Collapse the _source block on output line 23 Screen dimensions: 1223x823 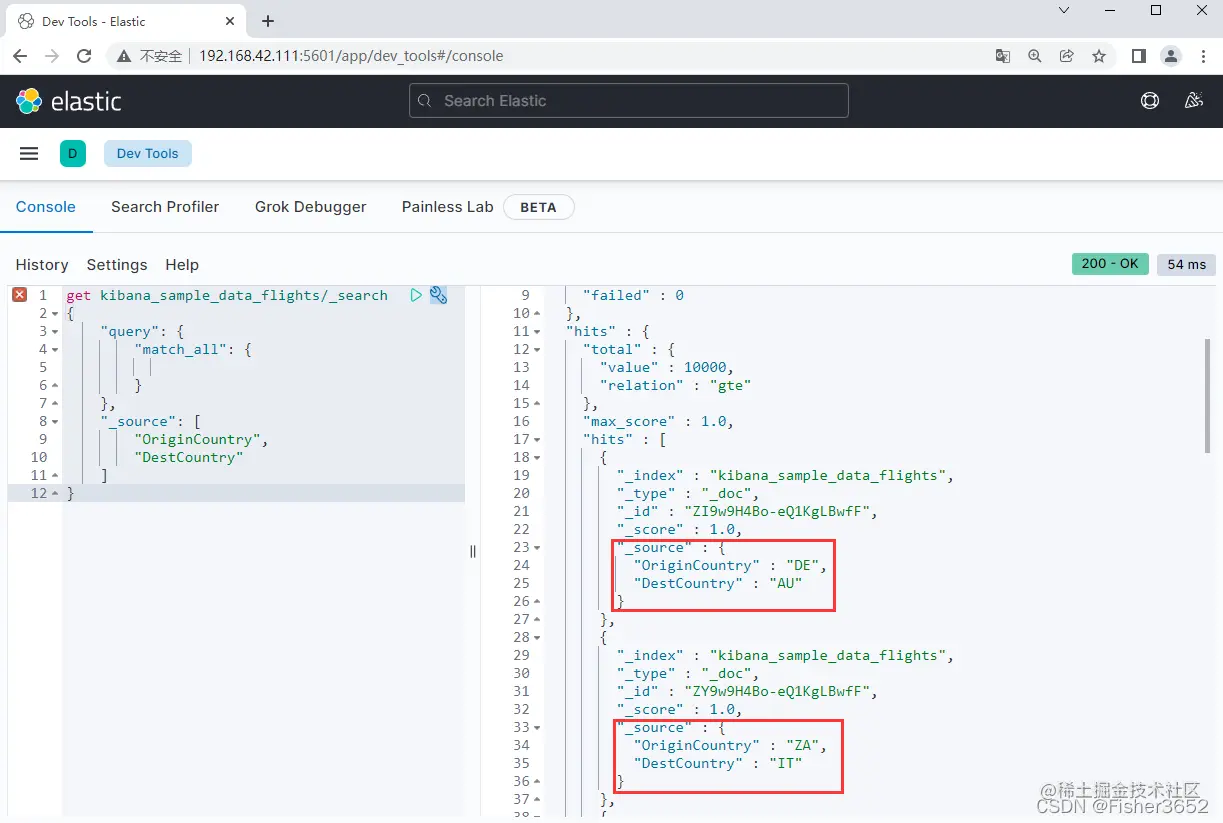(x=537, y=548)
